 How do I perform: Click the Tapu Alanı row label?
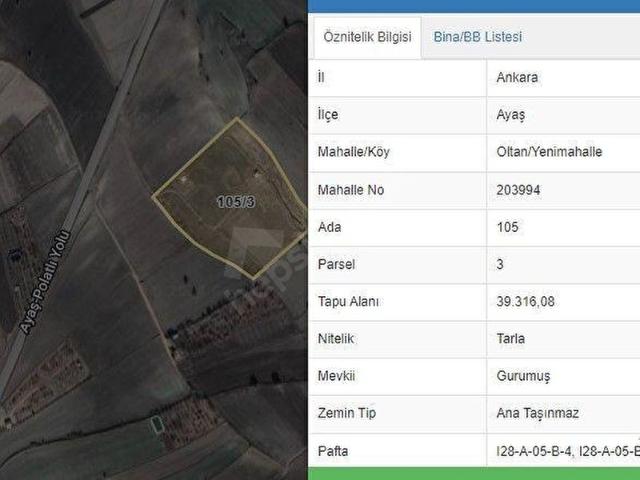348,302
